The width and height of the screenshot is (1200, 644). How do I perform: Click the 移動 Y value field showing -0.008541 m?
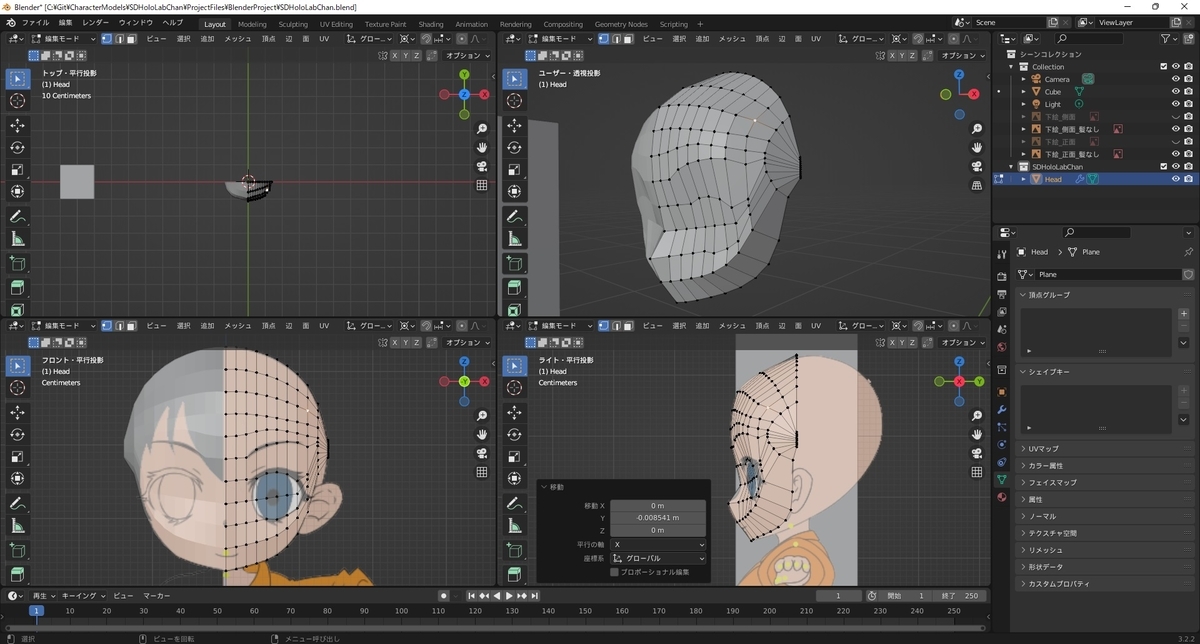[658, 518]
